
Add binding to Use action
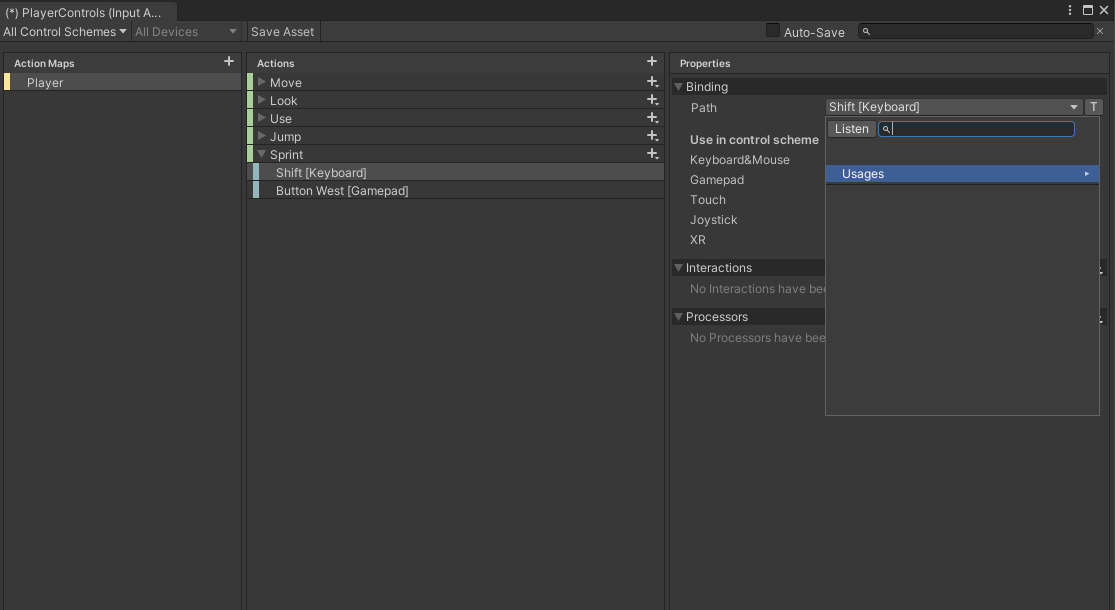click(652, 118)
